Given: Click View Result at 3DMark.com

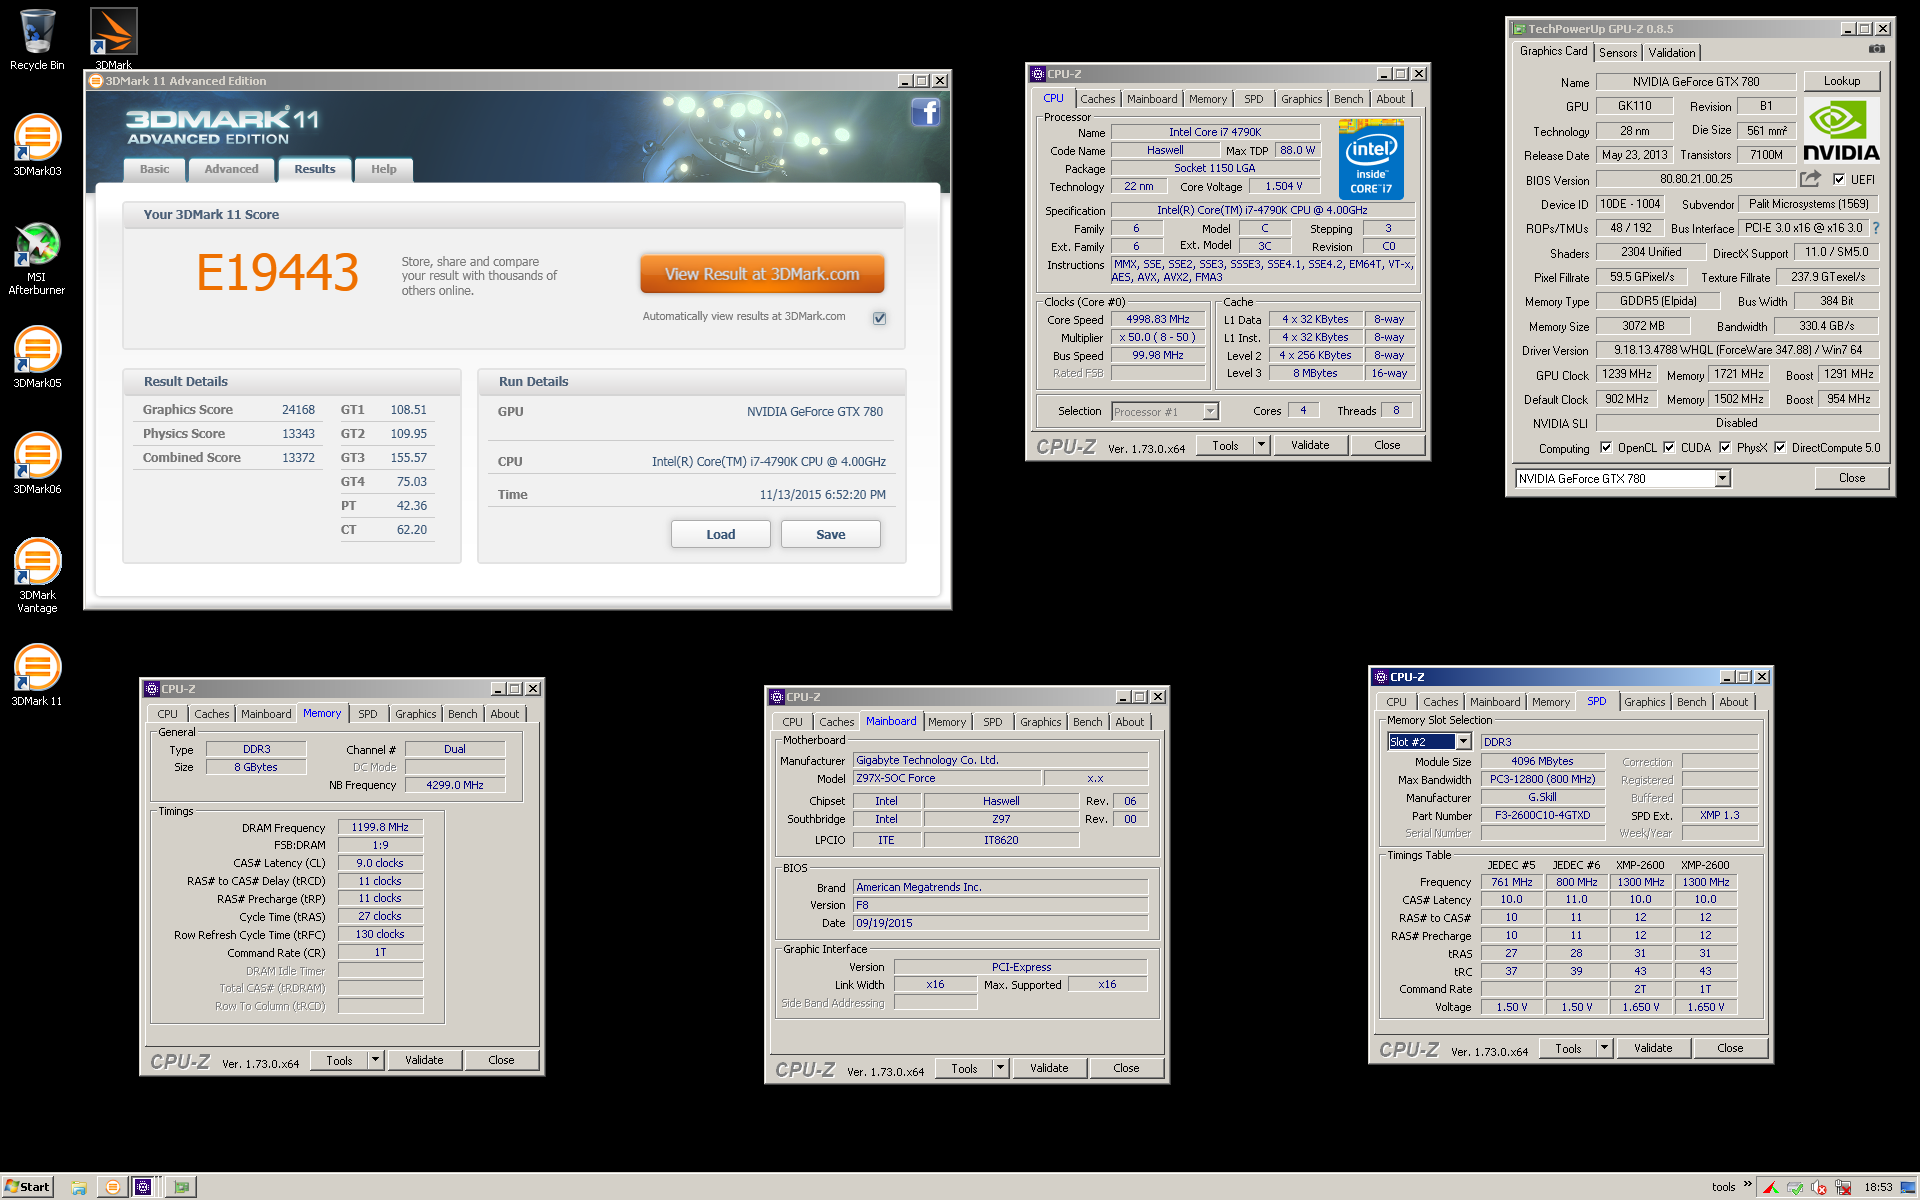Looking at the screenshot, I should (x=762, y=274).
